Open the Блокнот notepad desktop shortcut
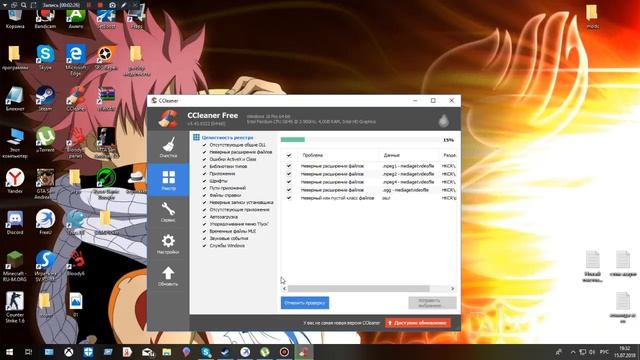Screen dimensions: 640x360 15,98
